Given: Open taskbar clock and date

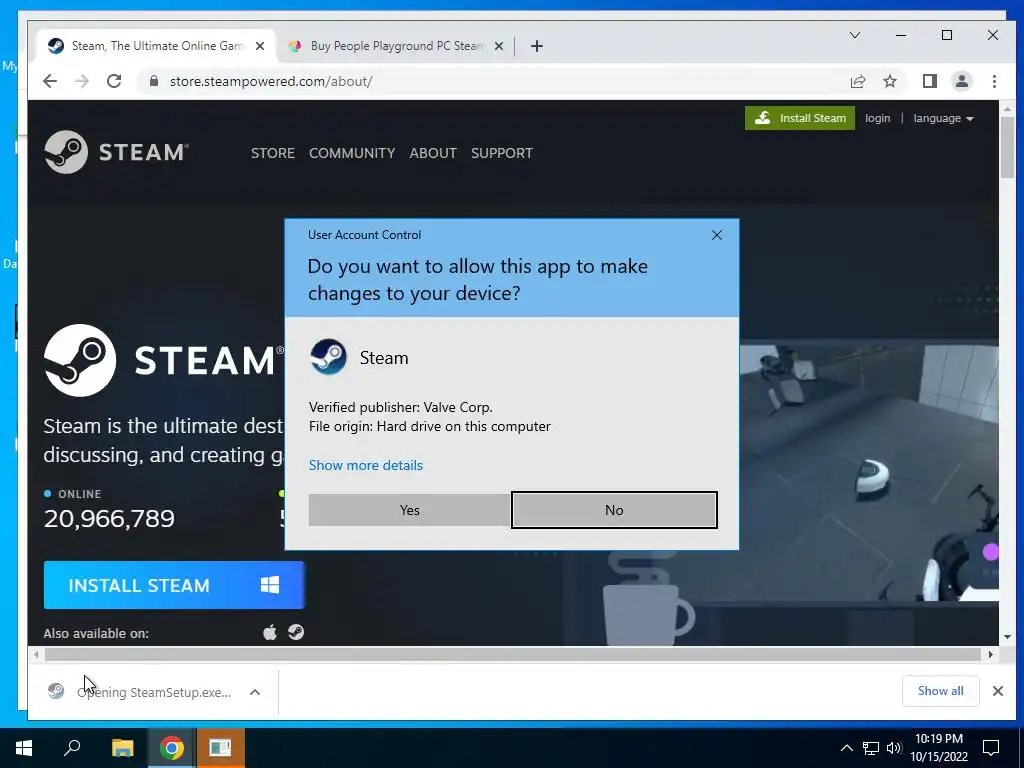Looking at the screenshot, I should pos(939,748).
